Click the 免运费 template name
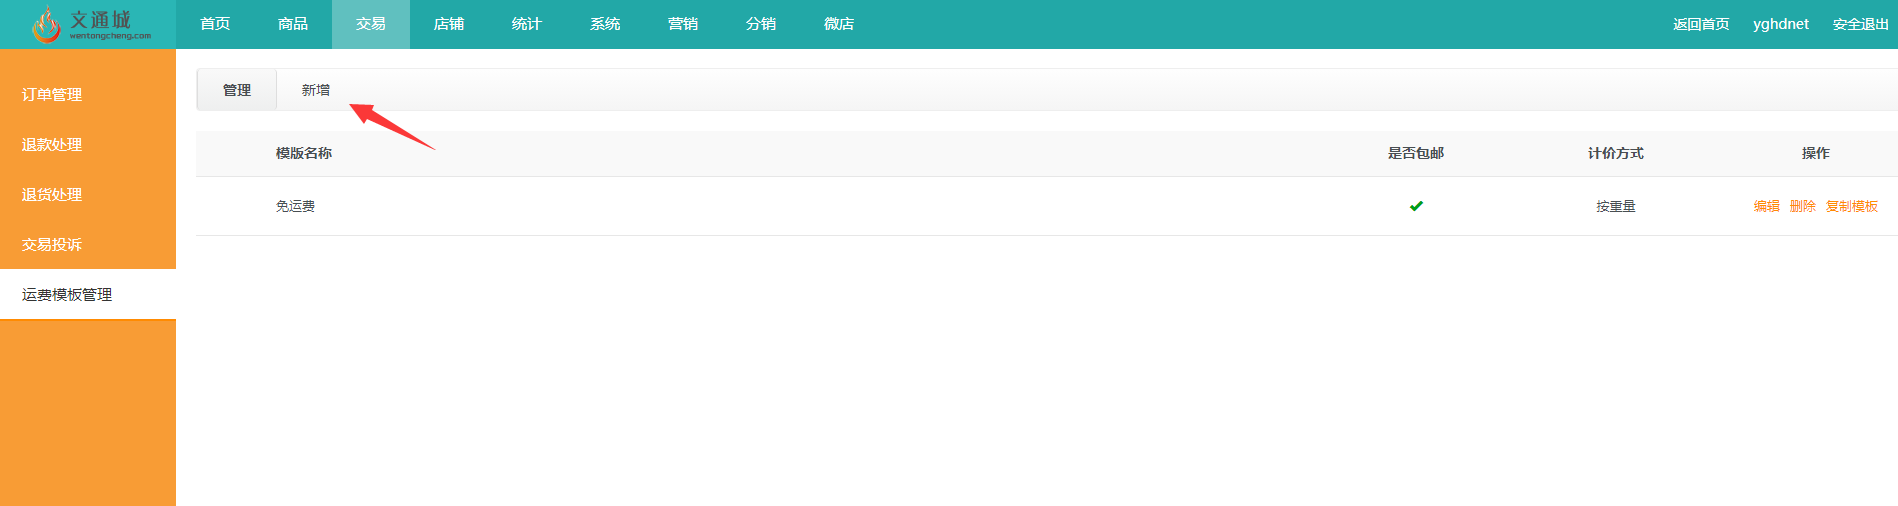1898x506 pixels. tap(295, 206)
